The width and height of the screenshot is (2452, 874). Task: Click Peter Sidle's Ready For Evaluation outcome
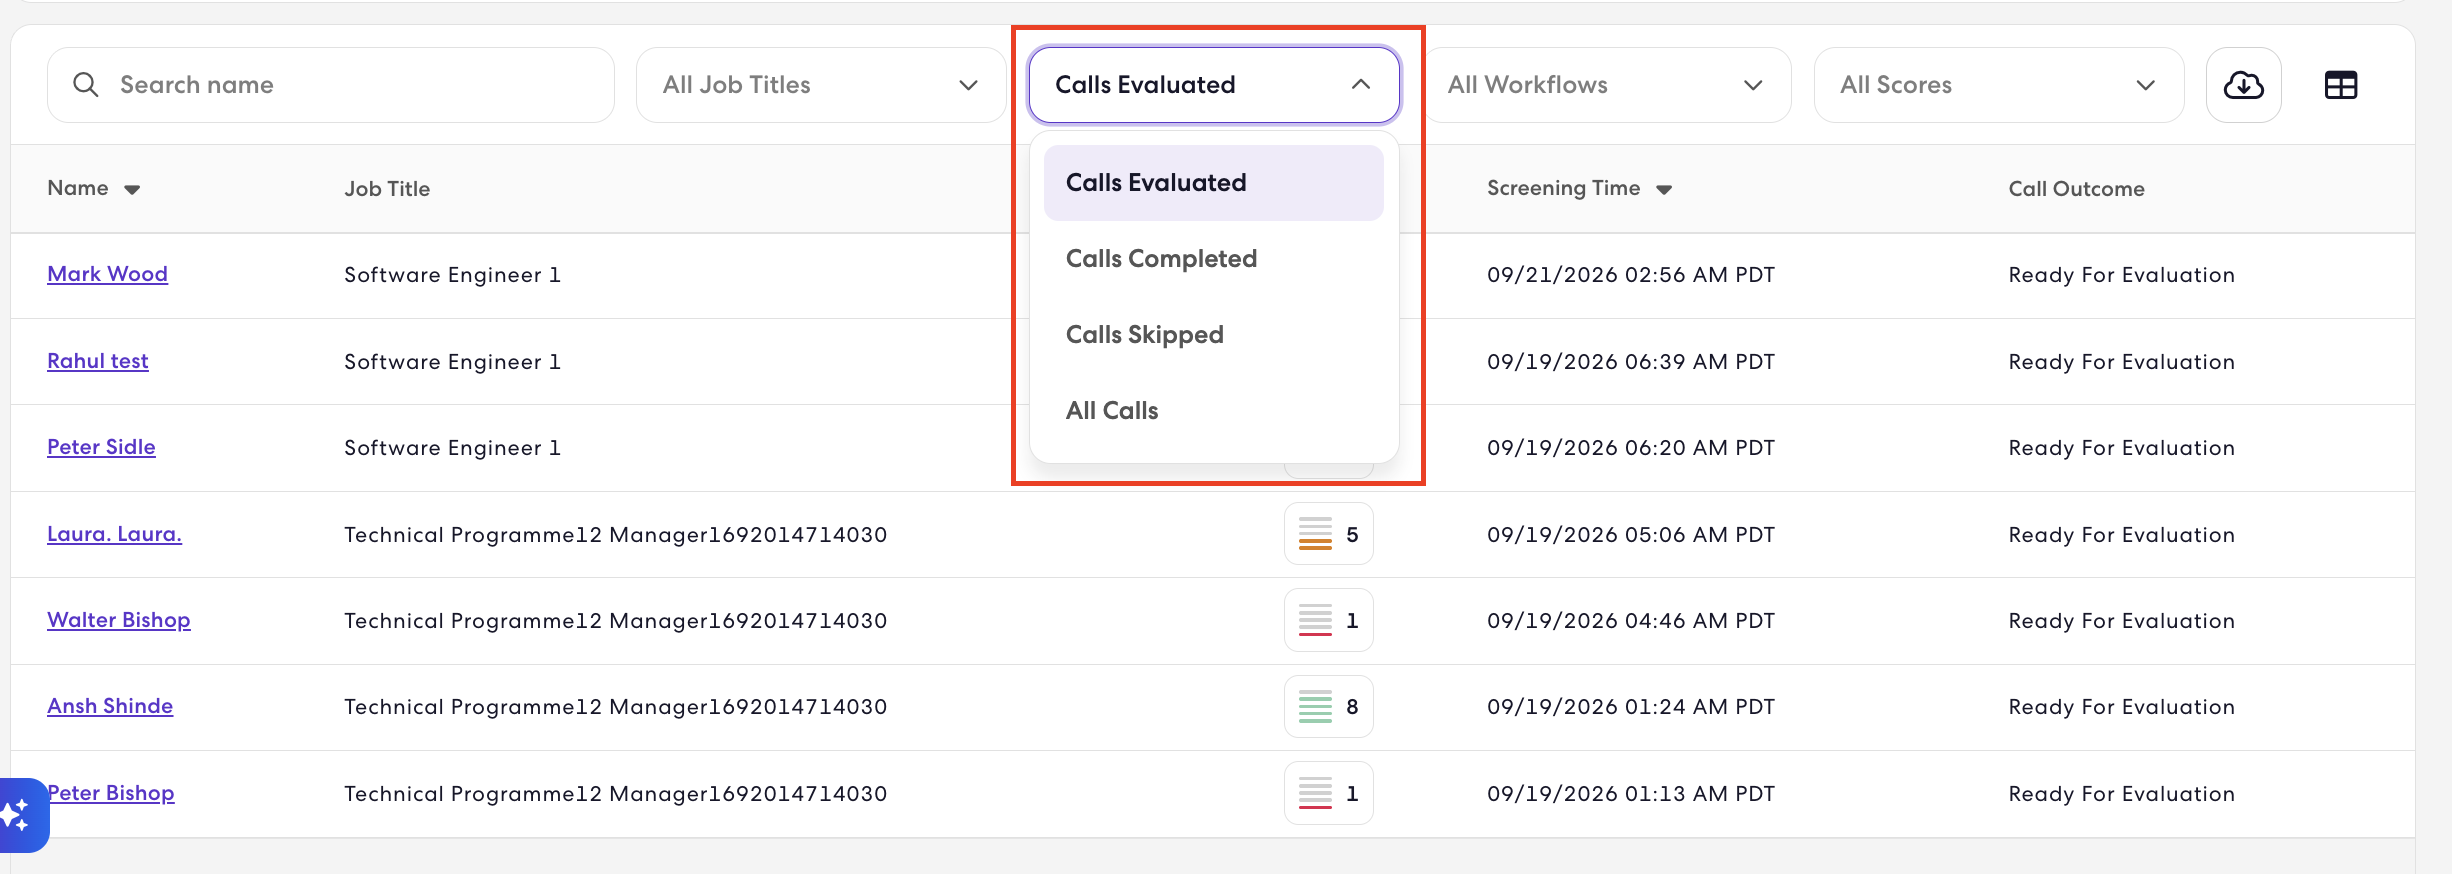(2121, 448)
